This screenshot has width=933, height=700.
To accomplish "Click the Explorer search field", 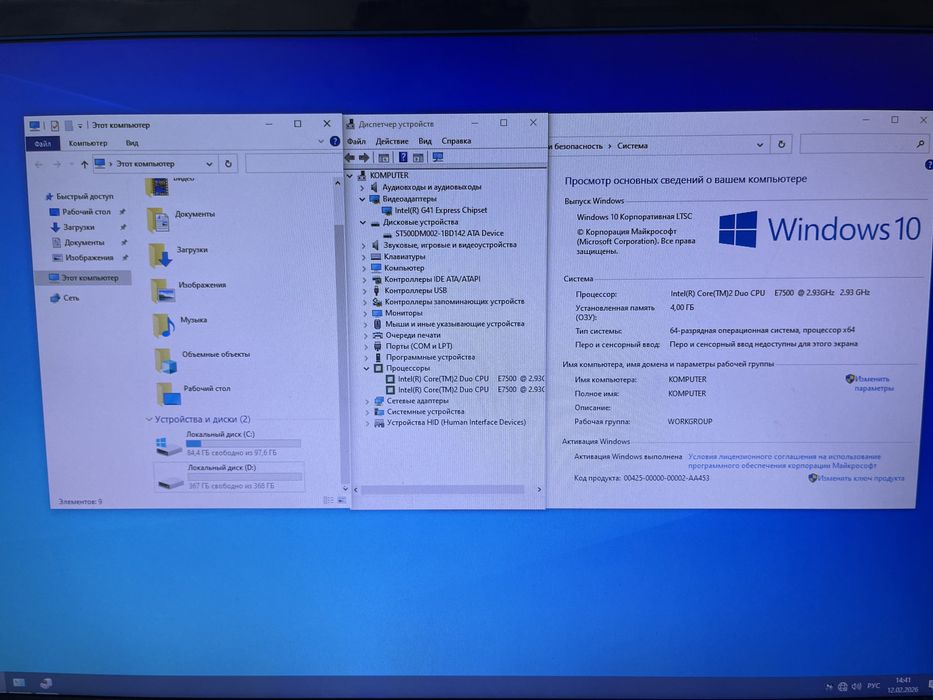I will [293, 164].
